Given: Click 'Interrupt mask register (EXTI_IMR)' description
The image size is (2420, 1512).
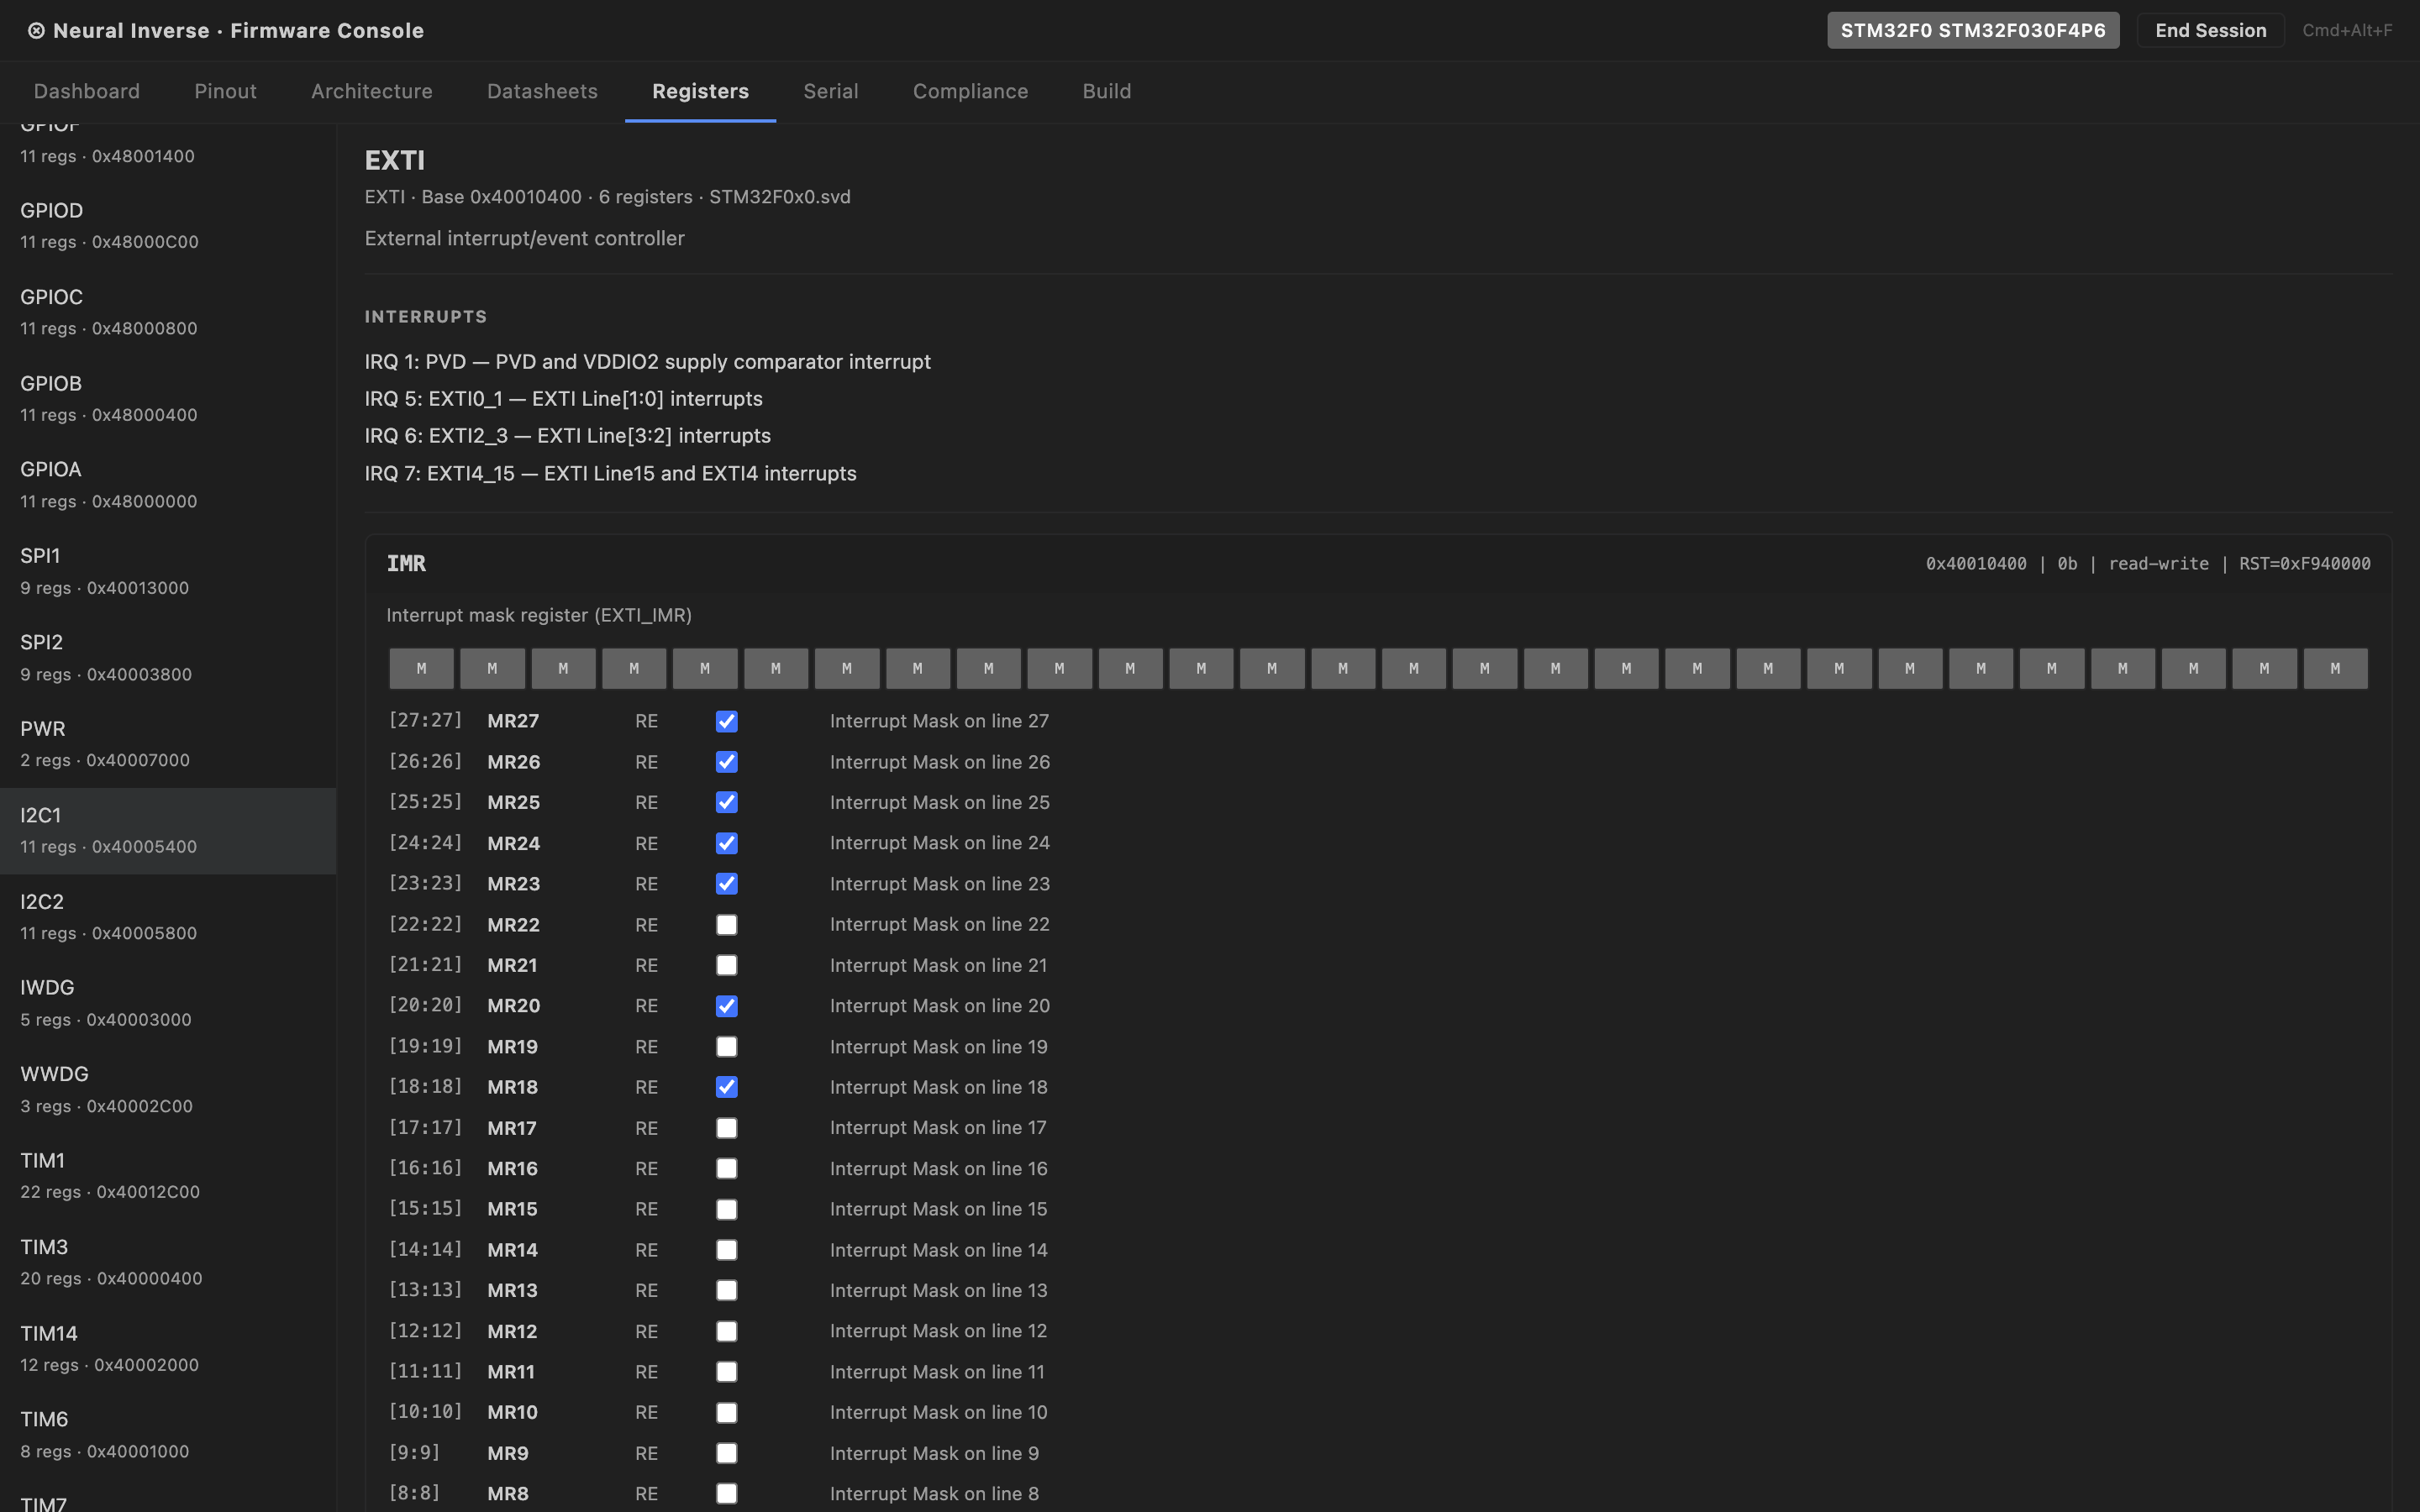Looking at the screenshot, I should [539, 615].
